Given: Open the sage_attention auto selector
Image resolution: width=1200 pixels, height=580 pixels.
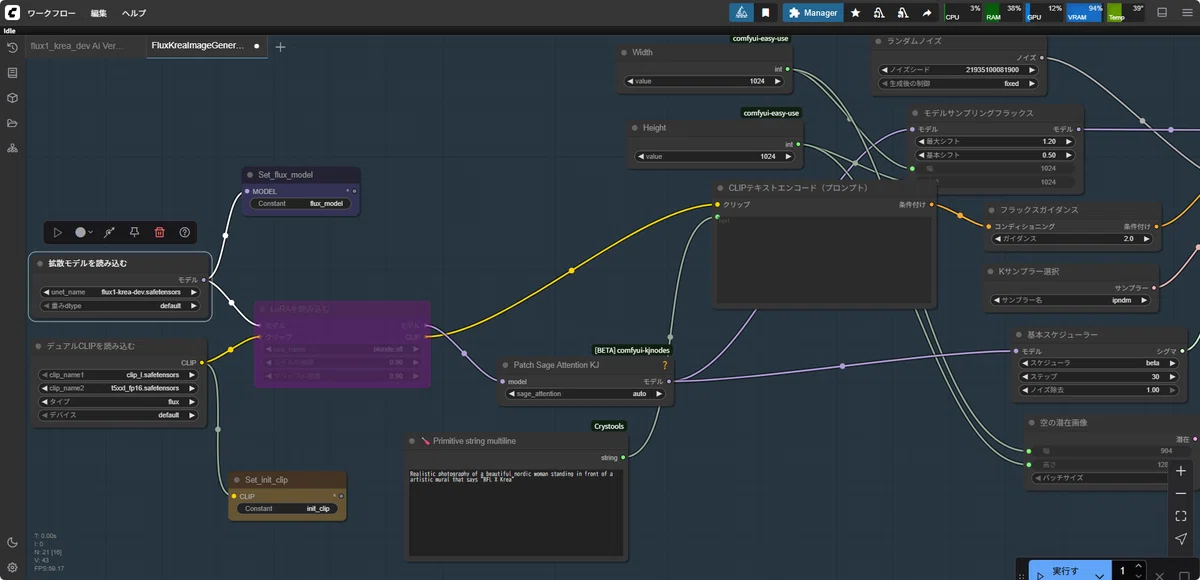Looking at the screenshot, I should click(x=586, y=394).
